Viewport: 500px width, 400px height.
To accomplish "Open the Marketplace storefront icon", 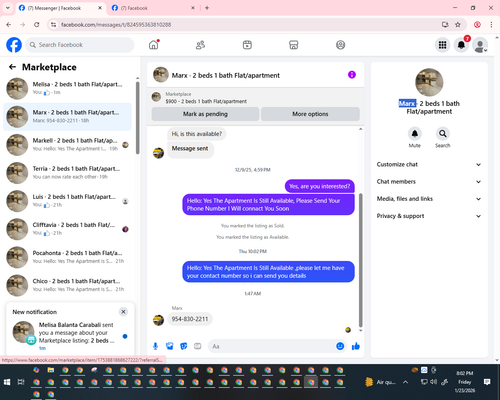I will pos(294,45).
